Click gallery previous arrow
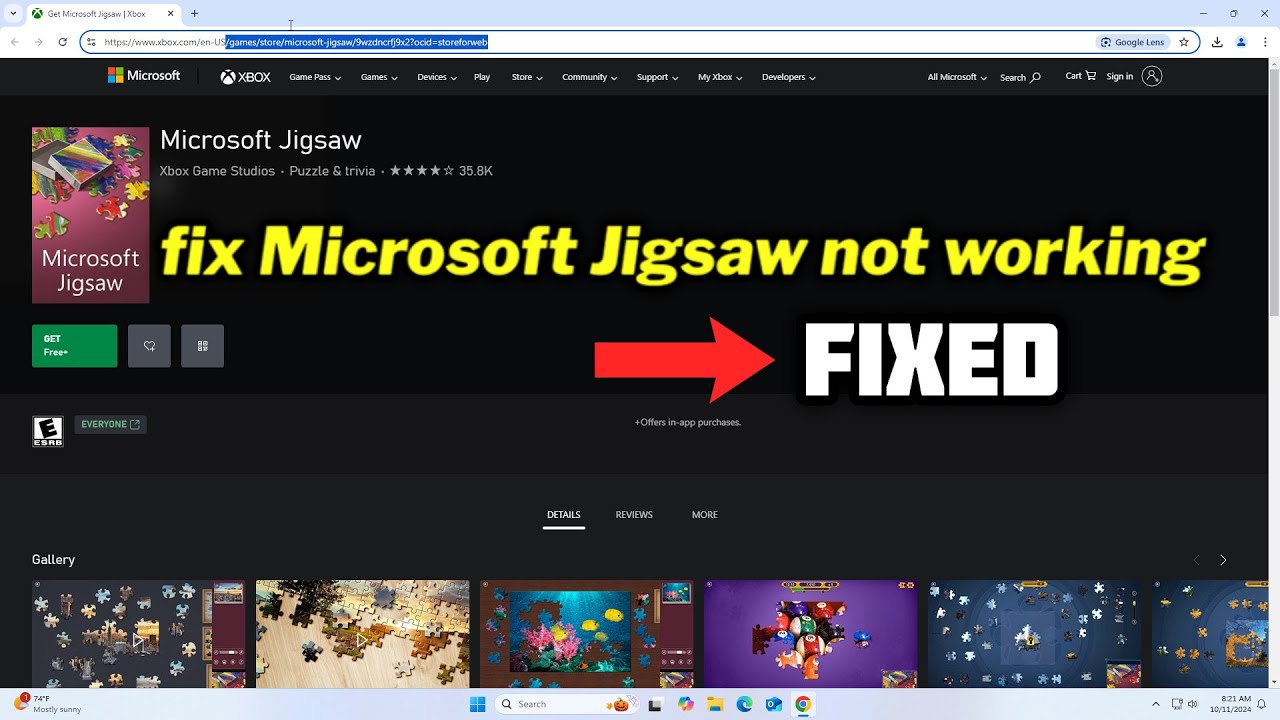The image size is (1280, 720). [x=1196, y=560]
